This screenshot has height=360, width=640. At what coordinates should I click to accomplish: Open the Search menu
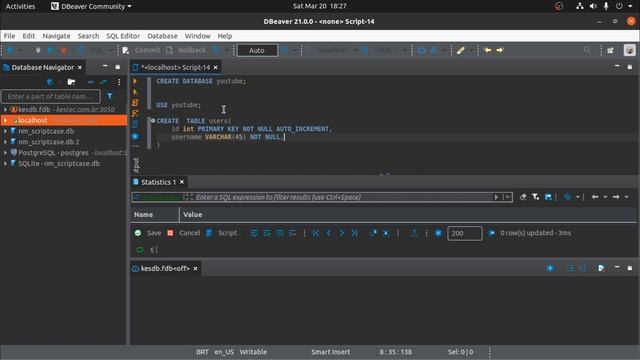(x=88, y=36)
